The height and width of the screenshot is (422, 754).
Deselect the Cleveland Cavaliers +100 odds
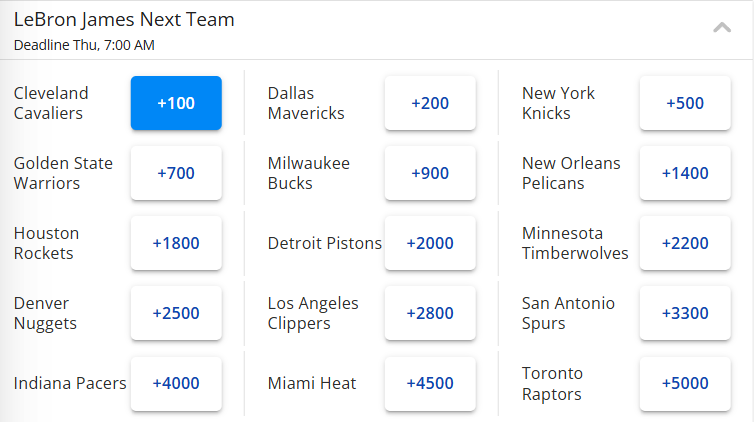coord(176,103)
